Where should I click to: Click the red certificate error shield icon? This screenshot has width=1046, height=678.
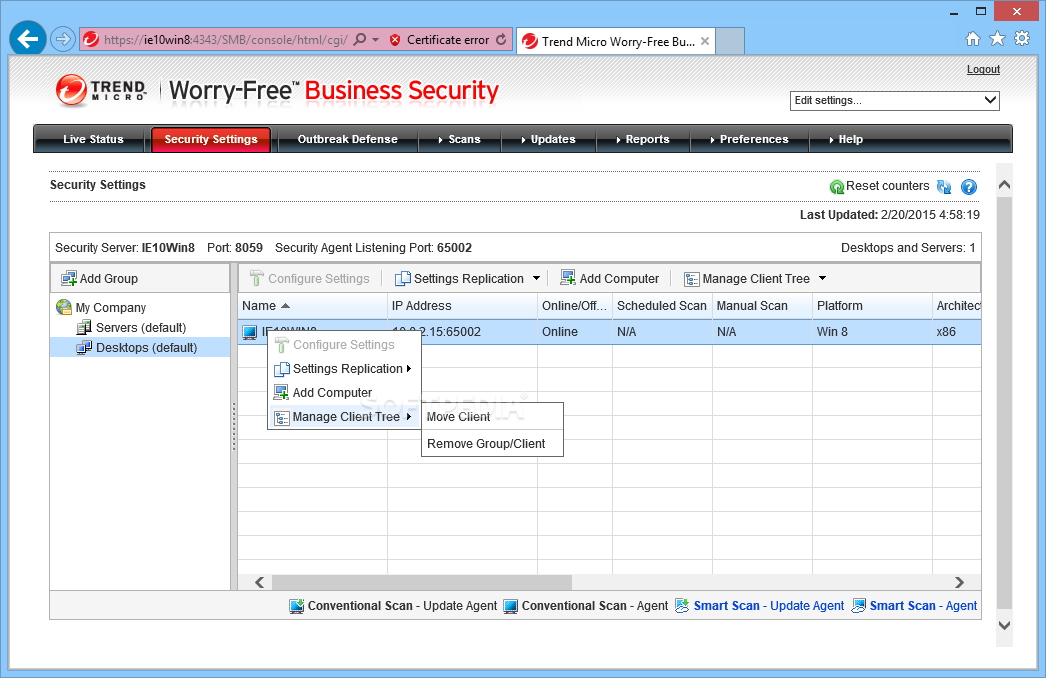(x=395, y=40)
